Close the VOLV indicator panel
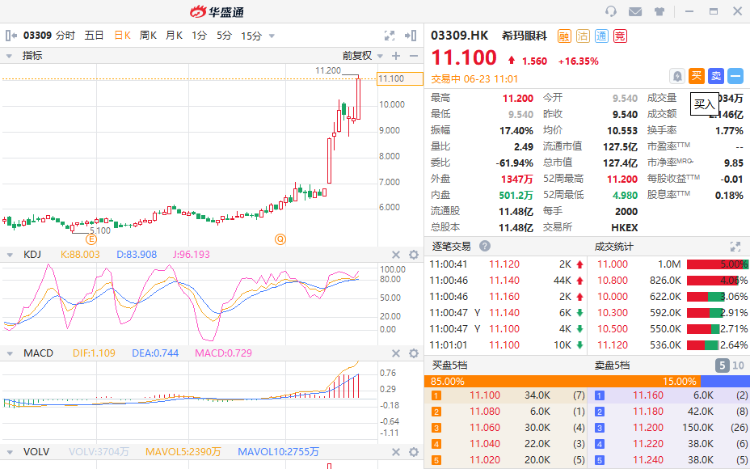 (396, 452)
